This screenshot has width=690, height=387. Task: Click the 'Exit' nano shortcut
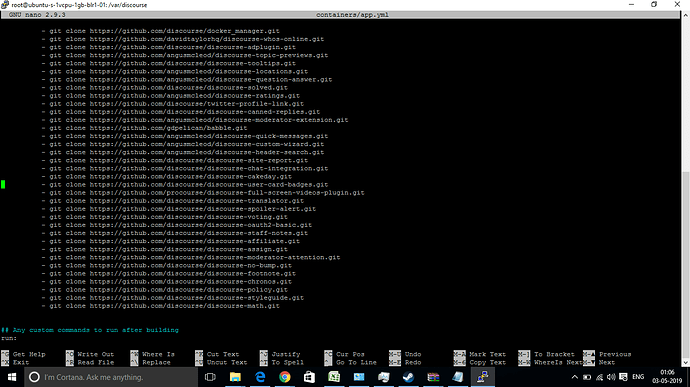coord(15,362)
